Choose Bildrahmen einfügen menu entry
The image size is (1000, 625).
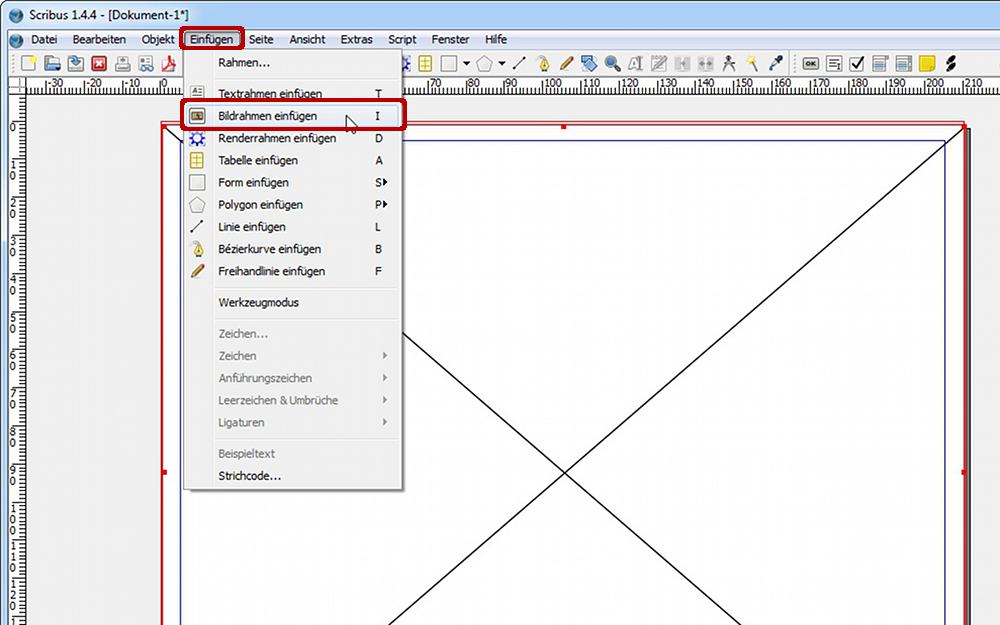pyautogui.click(x=293, y=115)
